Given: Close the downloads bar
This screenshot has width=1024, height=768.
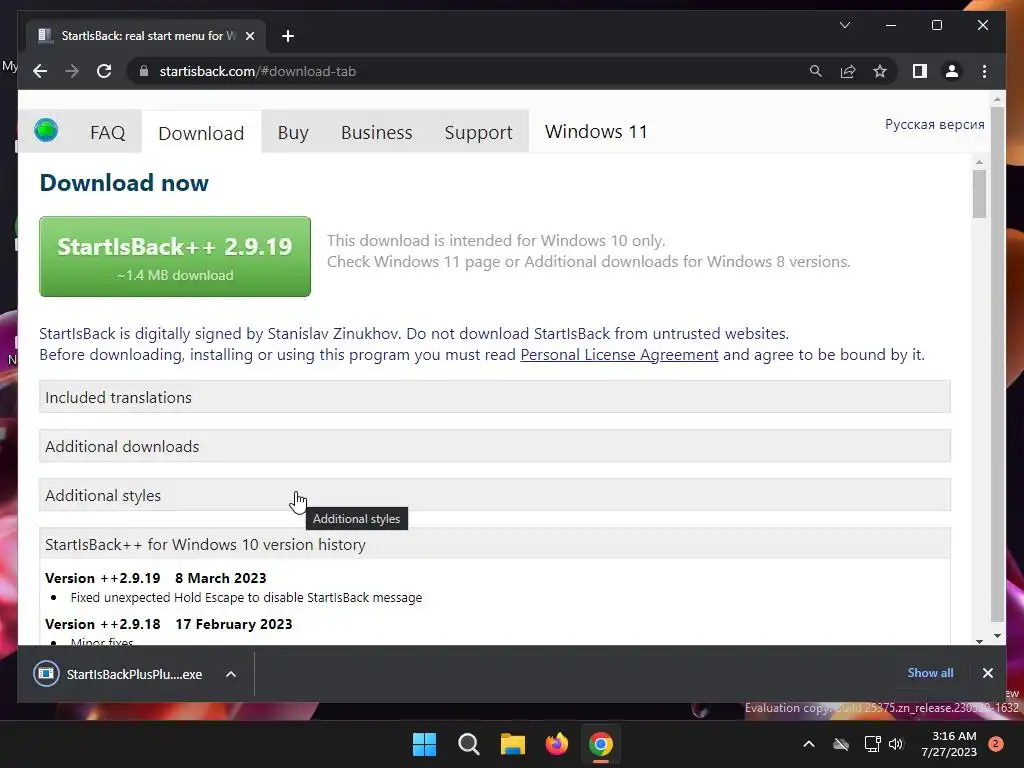Looking at the screenshot, I should point(987,673).
